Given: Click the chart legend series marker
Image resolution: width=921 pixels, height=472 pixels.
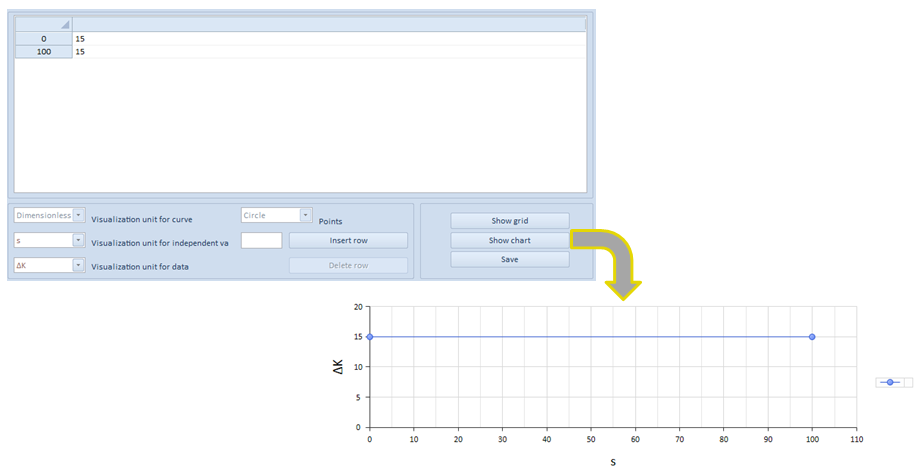Looking at the screenshot, I should click(x=889, y=382).
